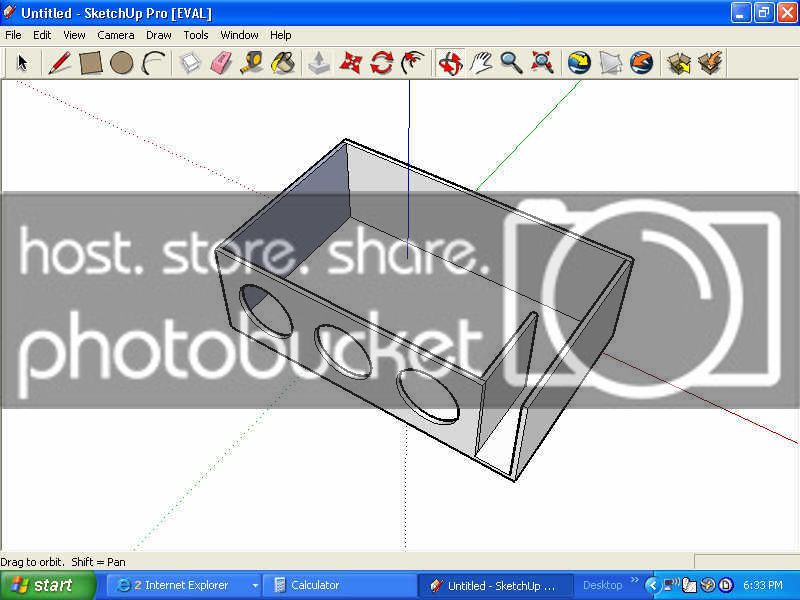Image resolution: width=800 pixels, height=600 pixels.
Task: Select the arrow Select tool
Action: [22, 63]
